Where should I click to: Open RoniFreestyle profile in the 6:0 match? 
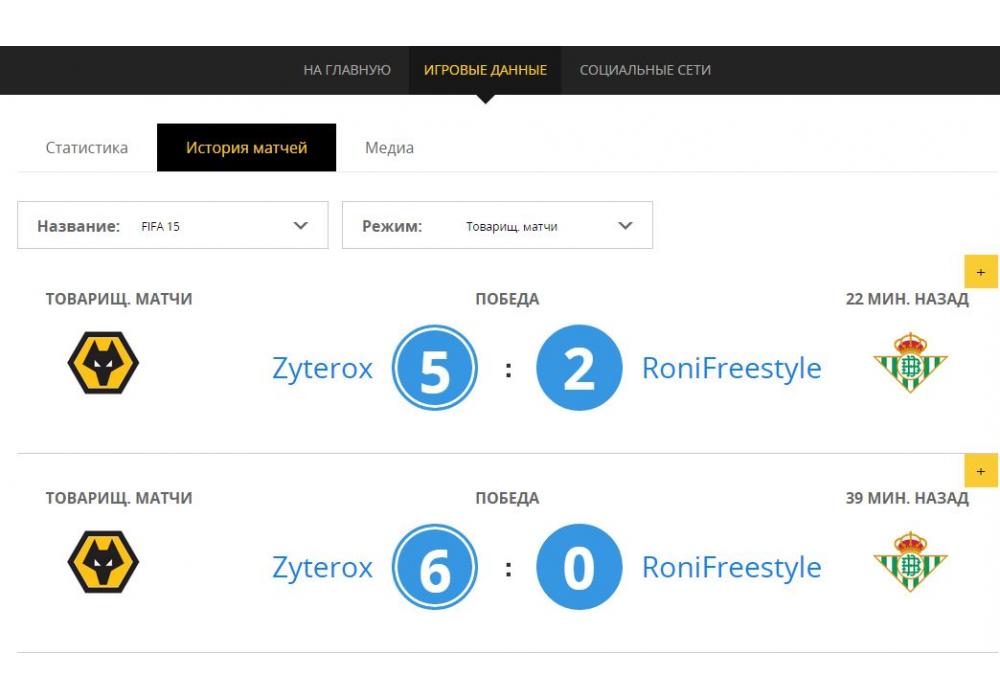[x=731, y=568]
